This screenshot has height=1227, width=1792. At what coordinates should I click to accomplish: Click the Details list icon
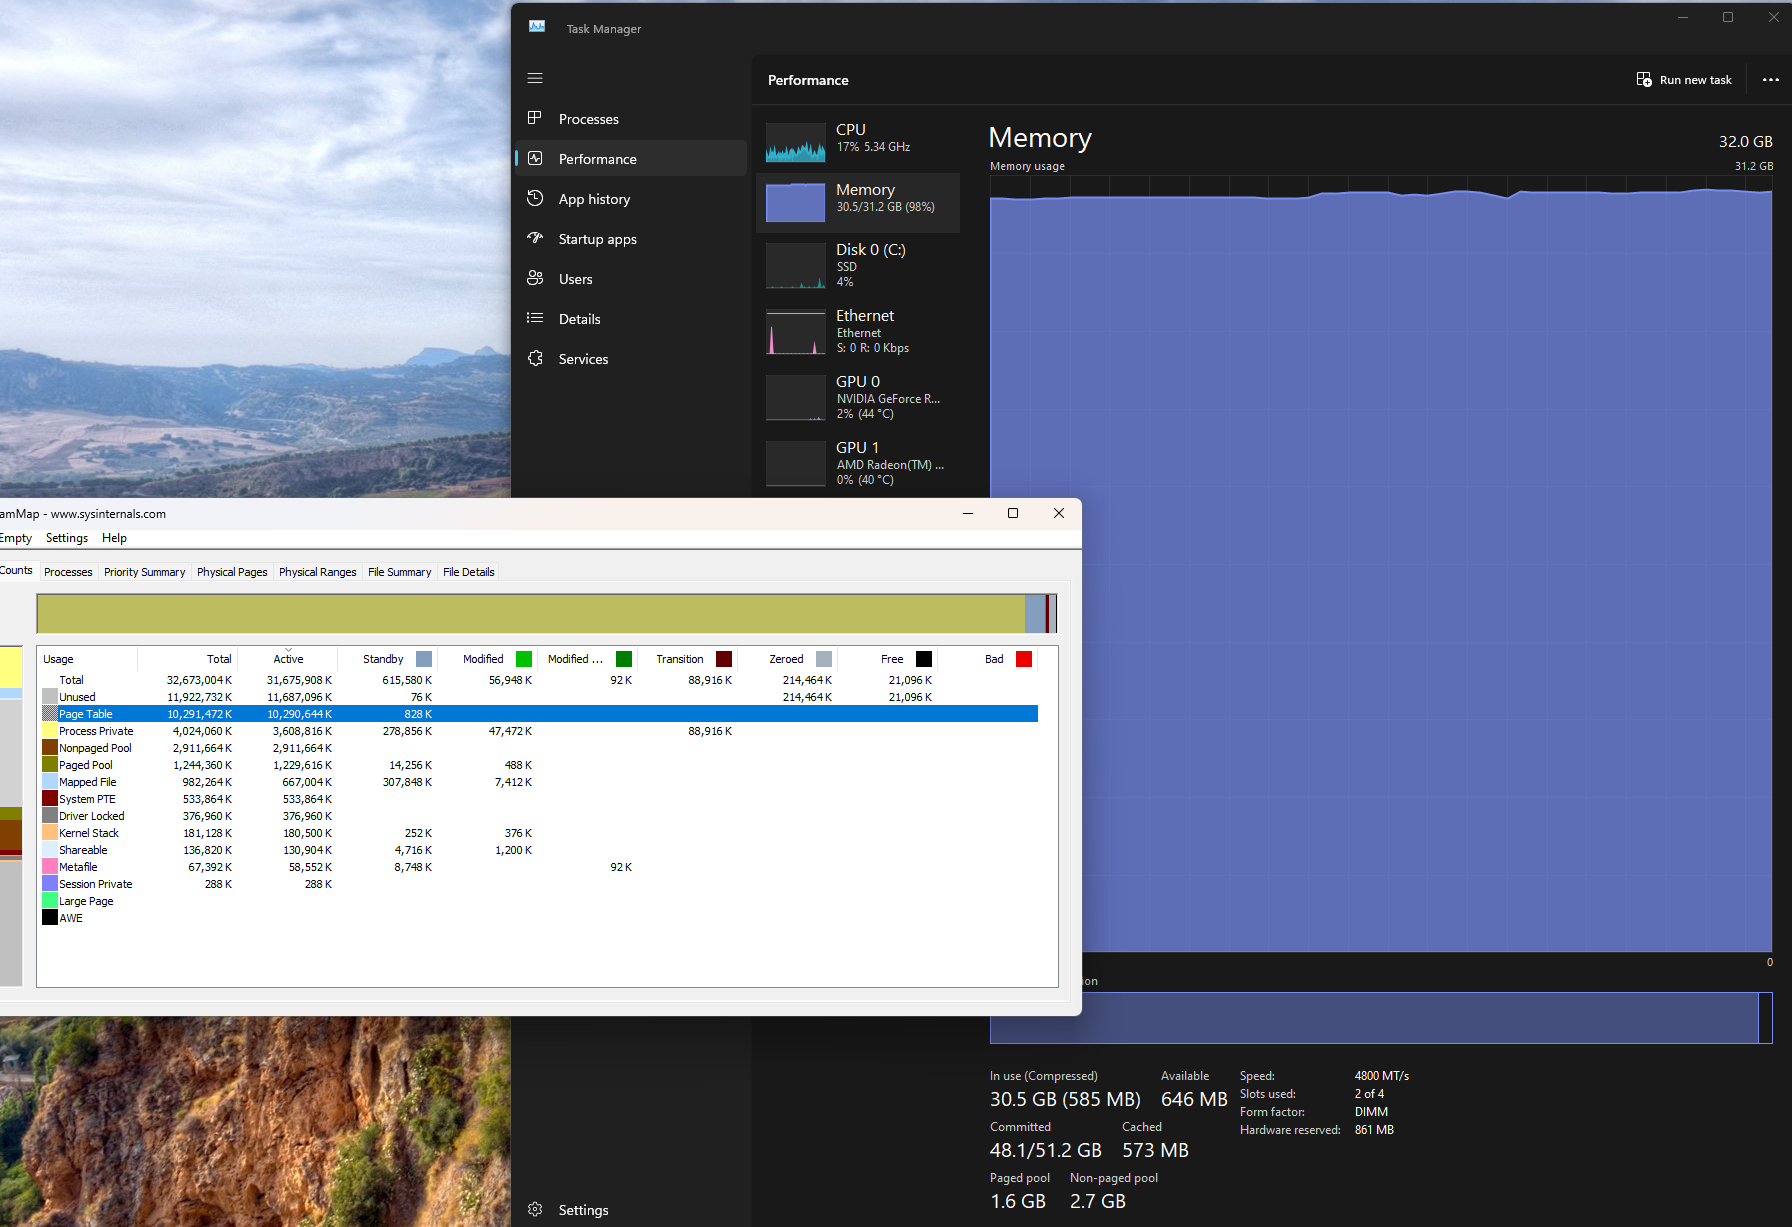(535, 318)
